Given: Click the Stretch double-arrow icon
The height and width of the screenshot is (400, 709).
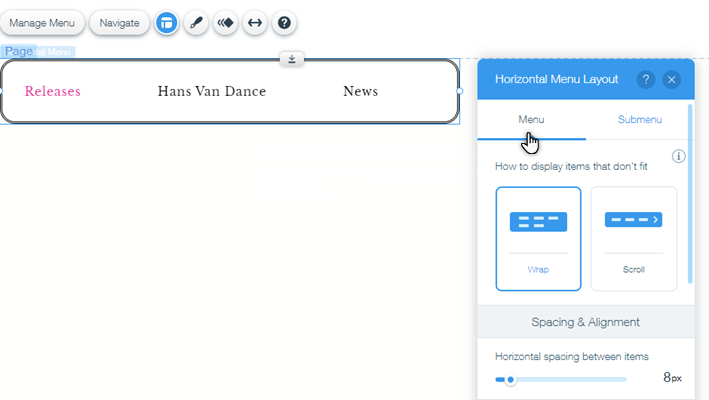Looking at the screenshot, I should pos(255,23).
